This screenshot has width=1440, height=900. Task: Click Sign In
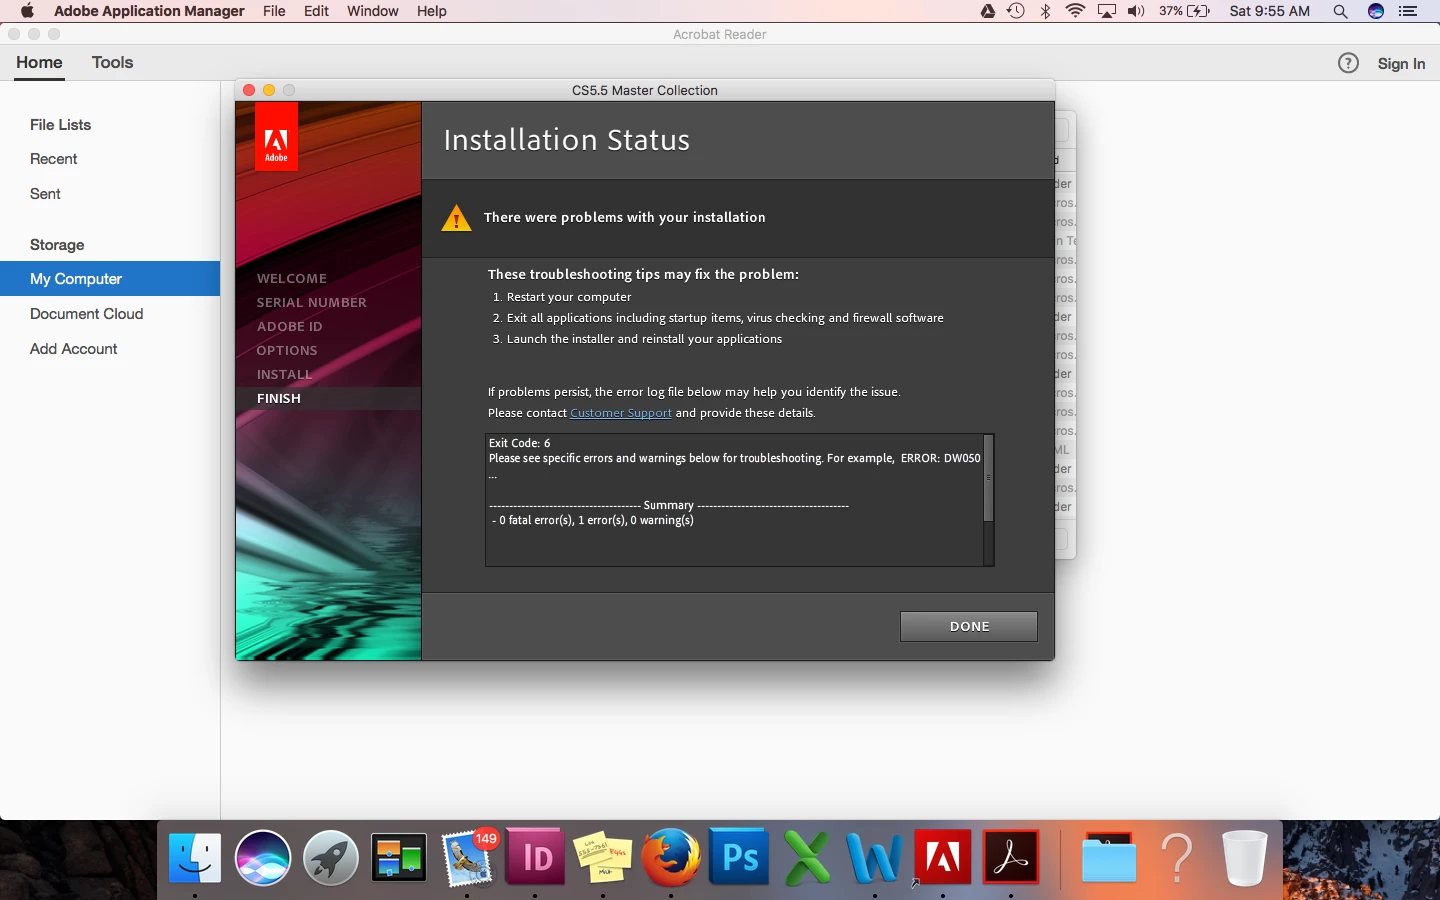tap(1401, 63)
